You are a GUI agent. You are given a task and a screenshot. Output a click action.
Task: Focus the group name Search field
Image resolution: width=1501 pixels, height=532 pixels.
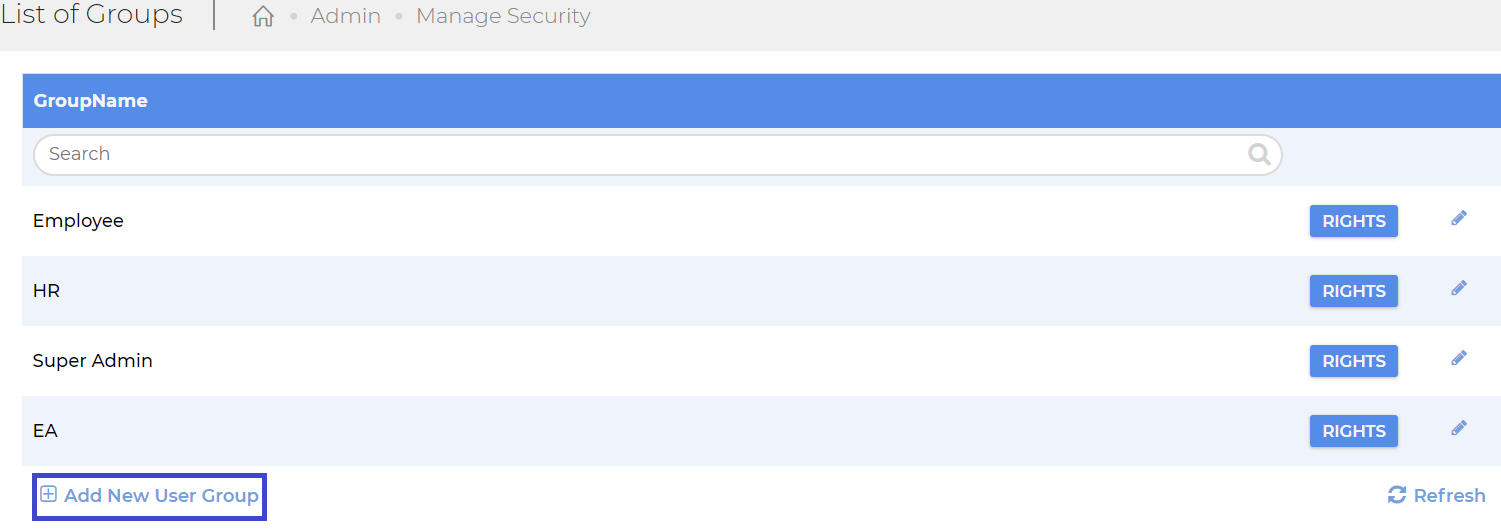657,154
